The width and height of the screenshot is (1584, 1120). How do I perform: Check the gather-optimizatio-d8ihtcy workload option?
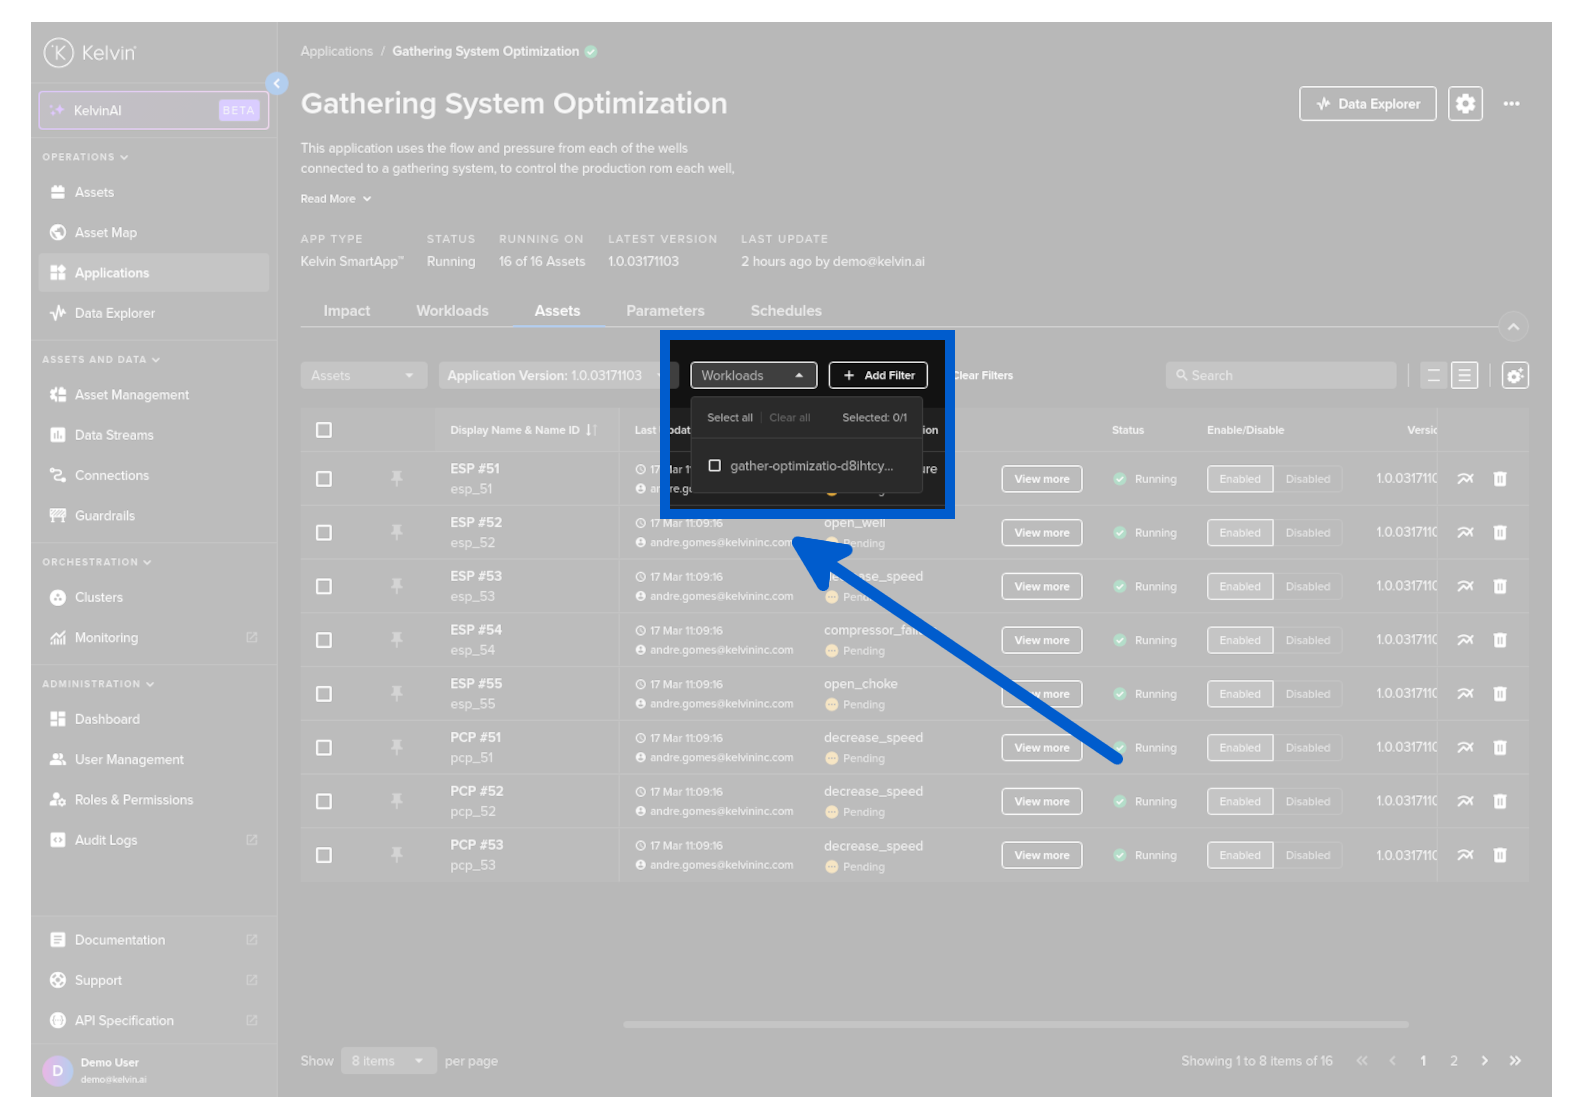click(715, 466)
